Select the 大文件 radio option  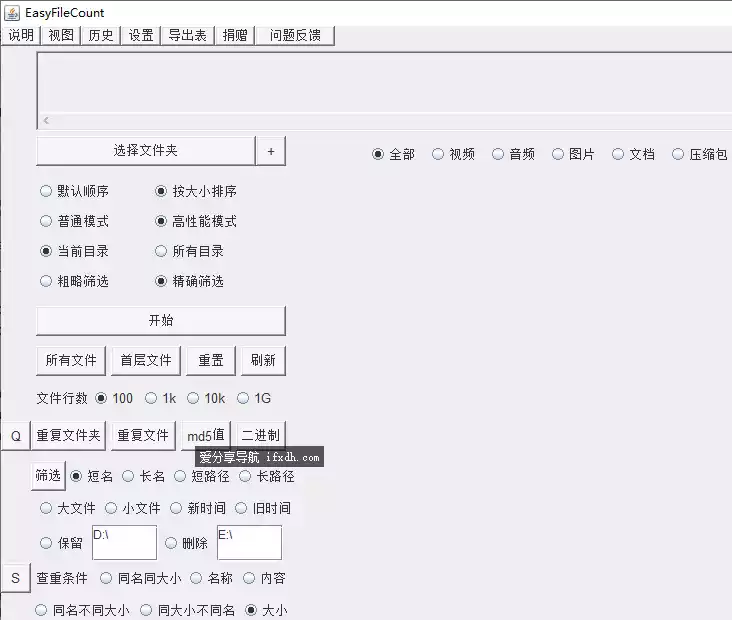click(68, 508)
